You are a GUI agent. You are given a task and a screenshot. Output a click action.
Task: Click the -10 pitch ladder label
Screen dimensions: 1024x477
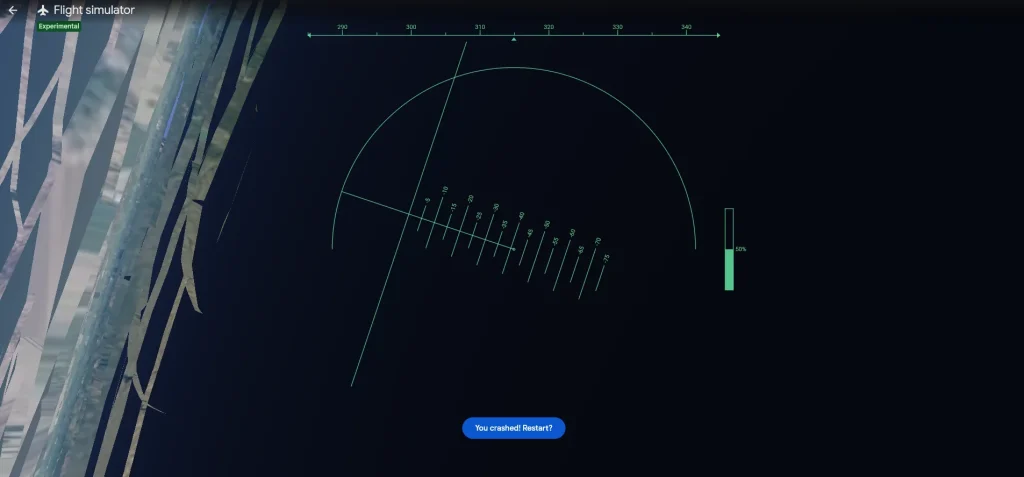coord(445,190)
